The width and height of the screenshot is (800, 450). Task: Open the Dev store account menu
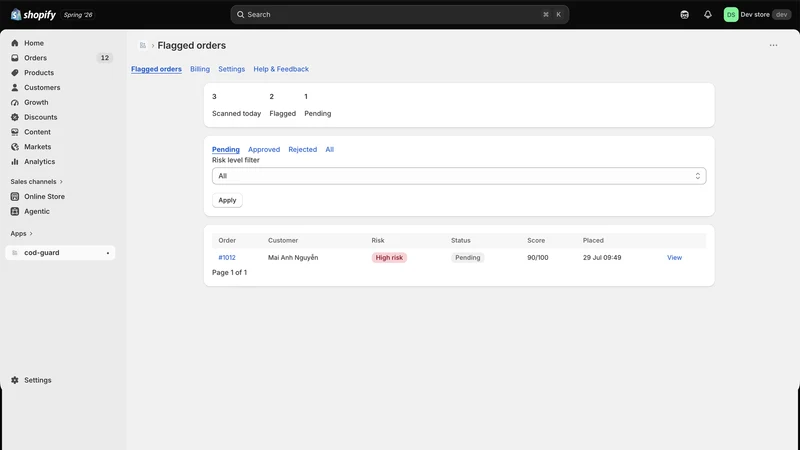tap(757, 15)
